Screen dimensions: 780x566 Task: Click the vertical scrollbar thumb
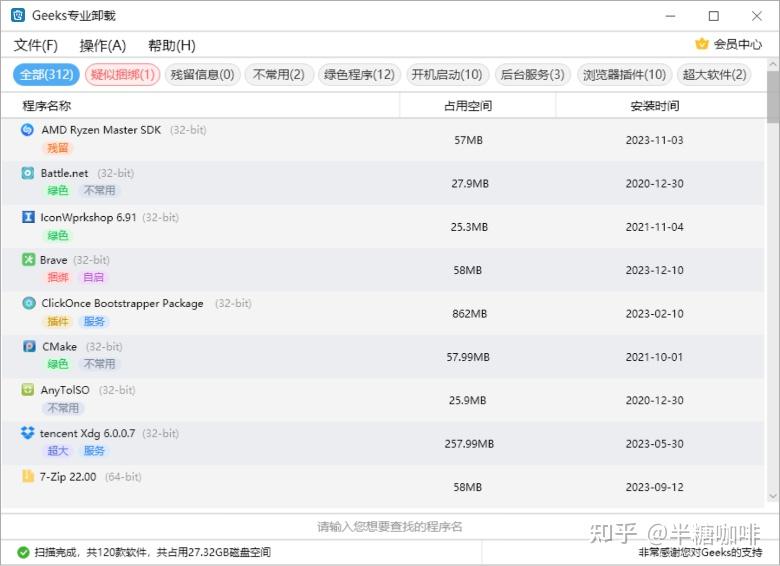[x=773, y=96]
